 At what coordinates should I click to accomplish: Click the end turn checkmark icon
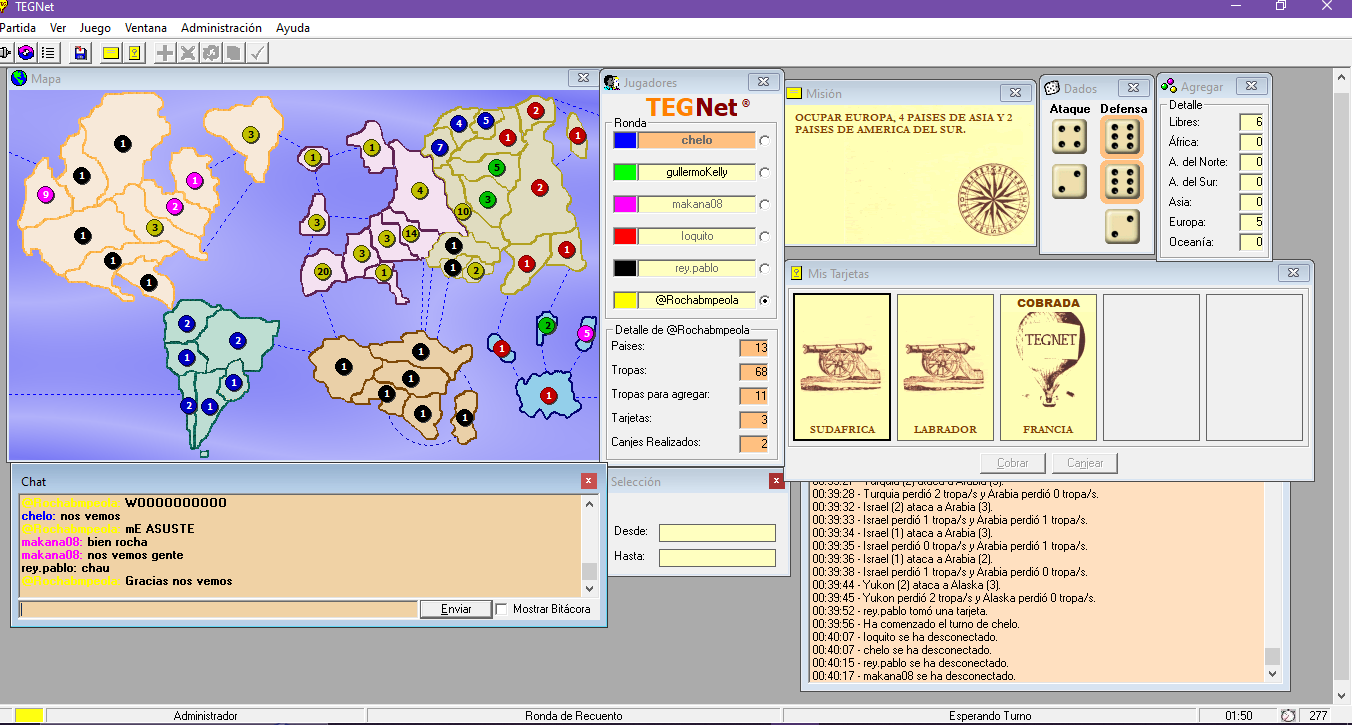click(x=257, y=52)
